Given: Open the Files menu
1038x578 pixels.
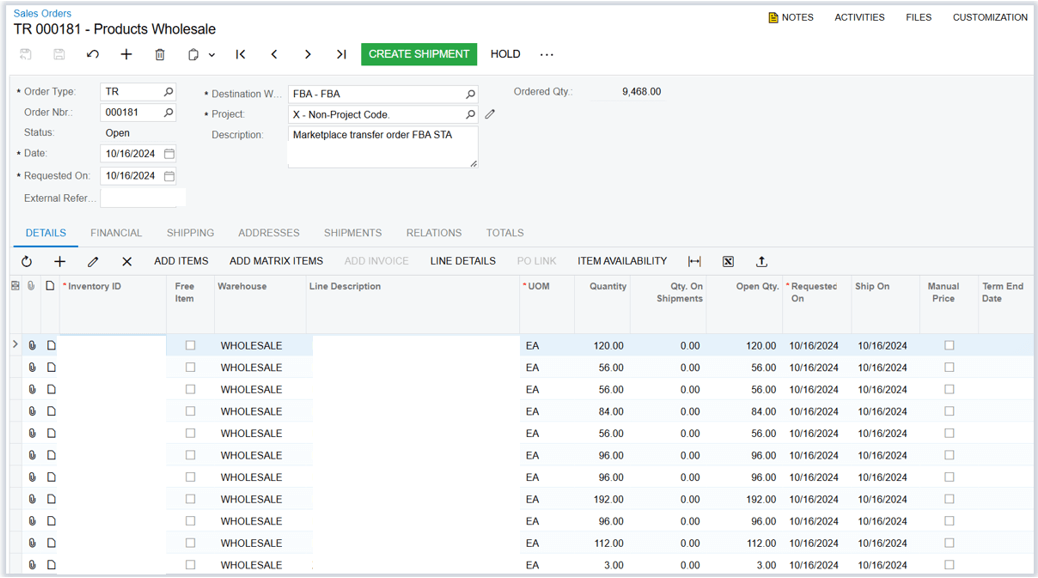Looking at the screenshot, I should [918, 17].
